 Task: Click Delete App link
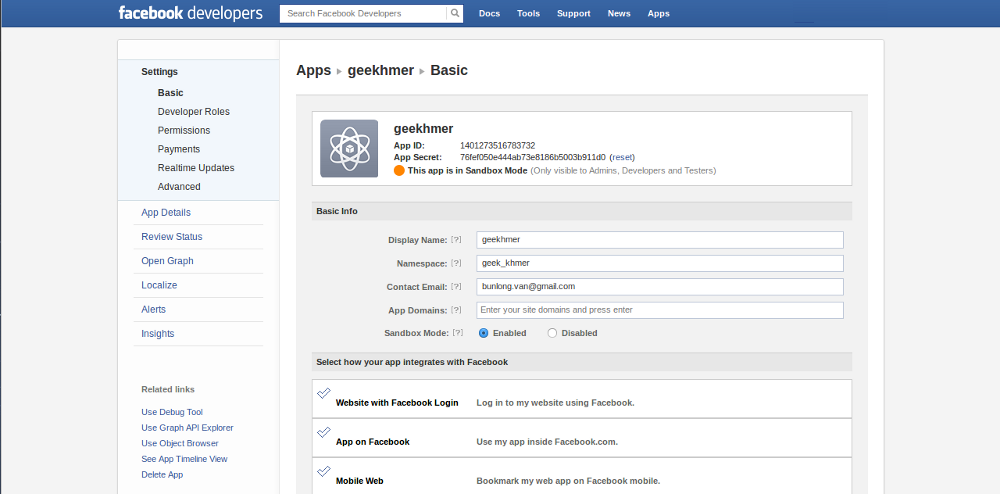click(162, 475)
